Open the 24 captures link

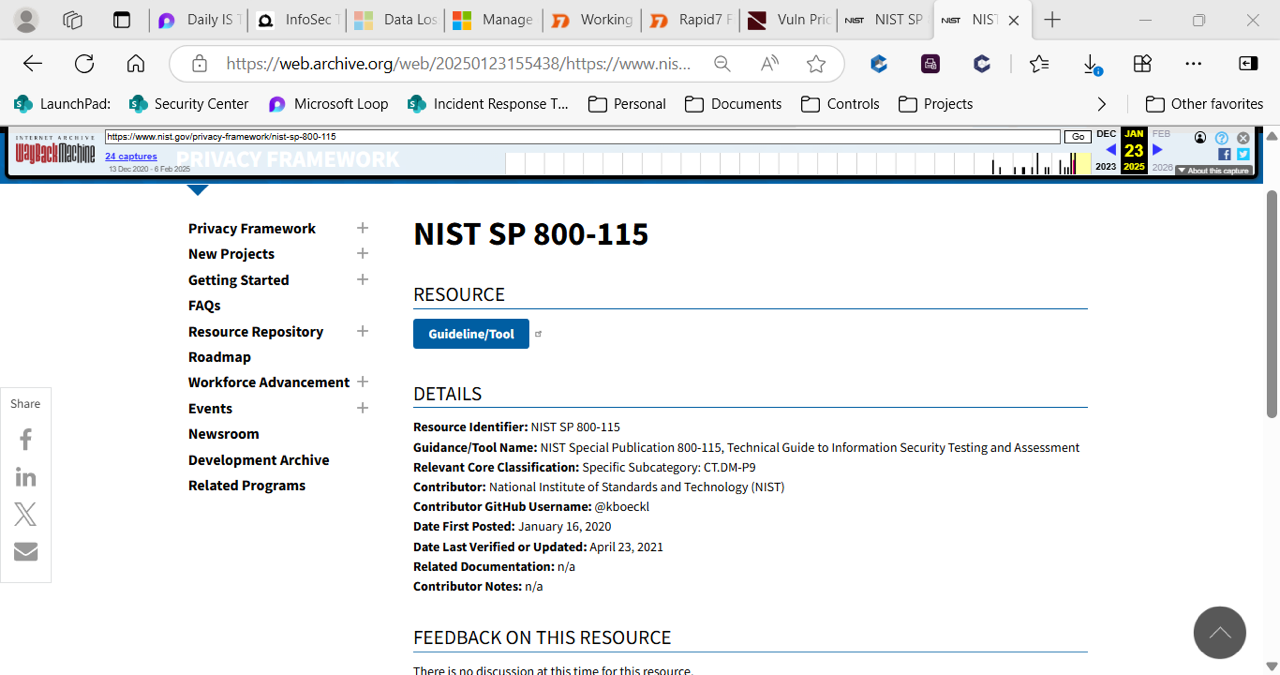131,157
